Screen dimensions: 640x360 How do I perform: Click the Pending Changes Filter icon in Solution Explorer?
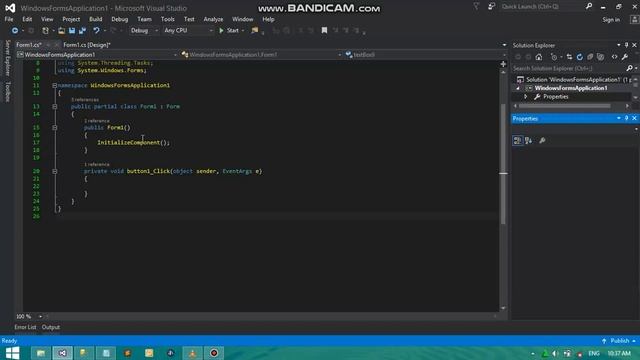click(x=554, y=57)
